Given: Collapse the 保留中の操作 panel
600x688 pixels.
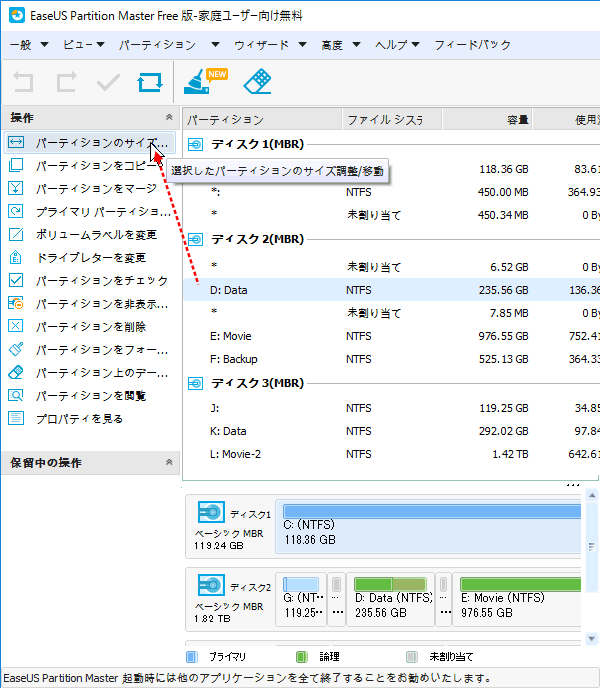Looking at the screenshot, I should tap(168, 463).
